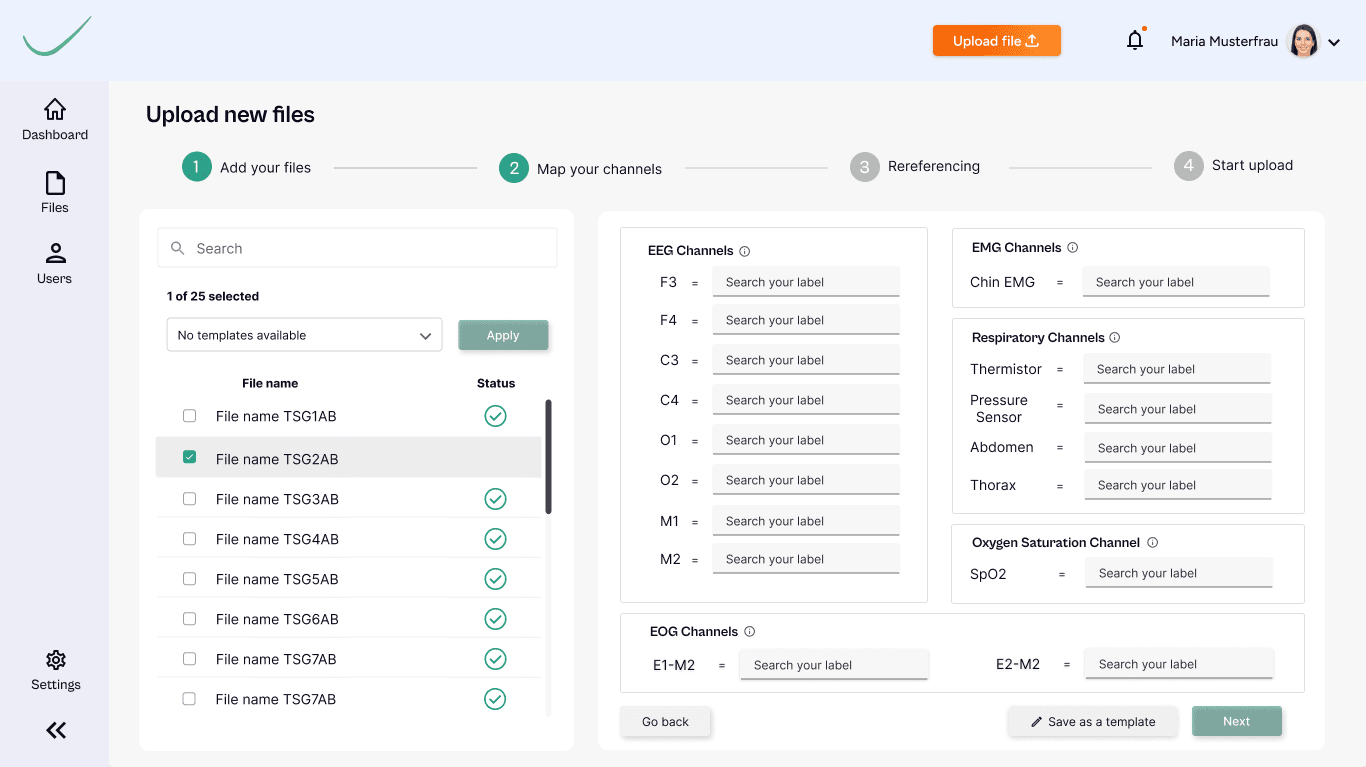Image resolution: width=1366 pixels, height=767 pixels.
Task: Click the search magnifier icon
Action: point(178,247)
